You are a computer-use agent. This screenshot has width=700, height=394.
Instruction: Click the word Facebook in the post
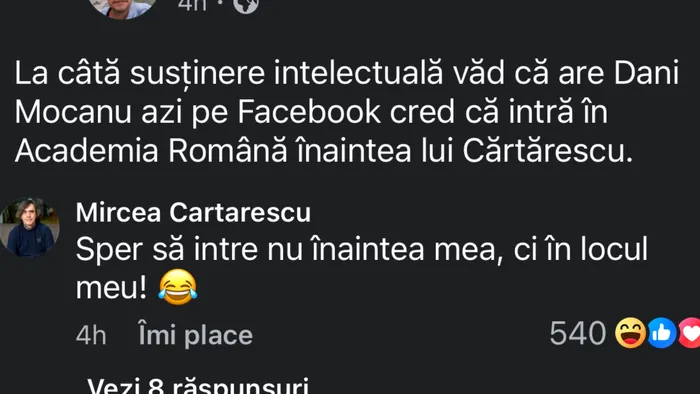tap(309, 112)
